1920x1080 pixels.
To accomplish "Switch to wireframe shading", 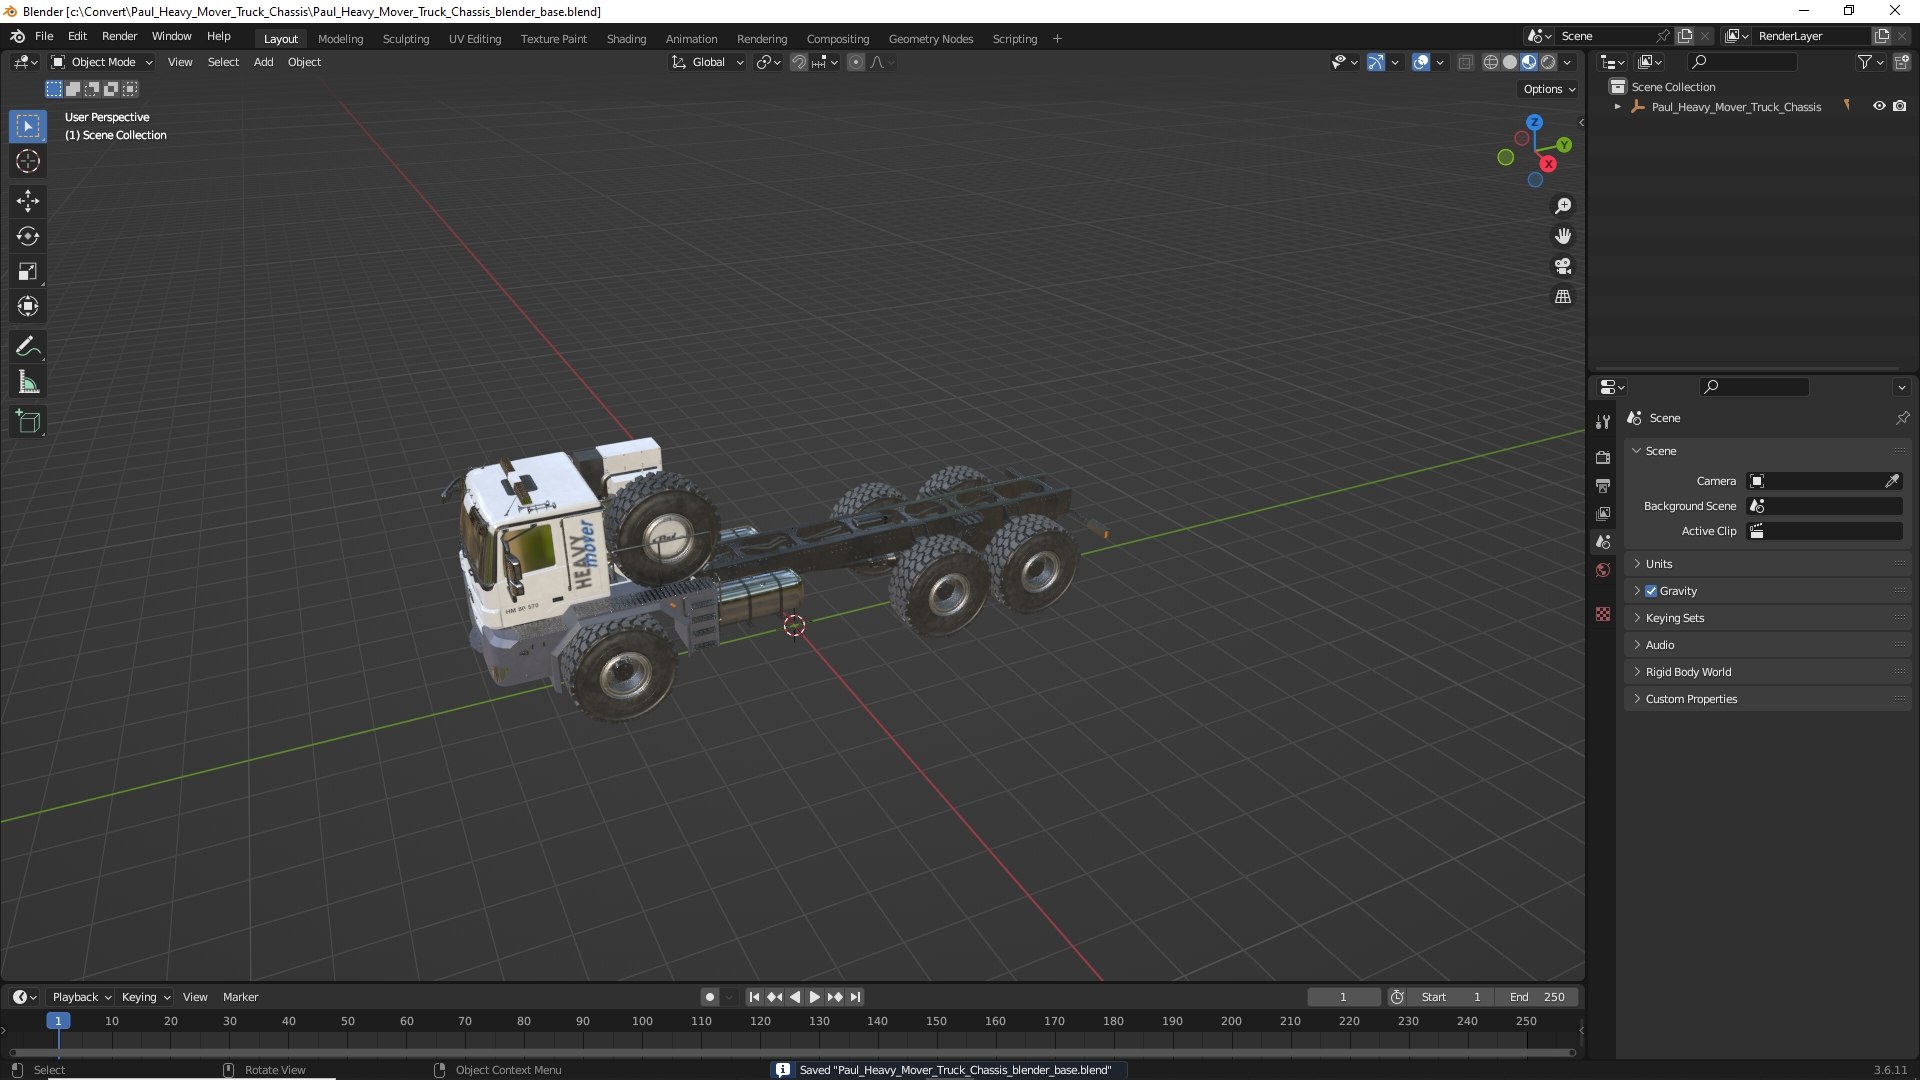I will [x=1490, y=62].
